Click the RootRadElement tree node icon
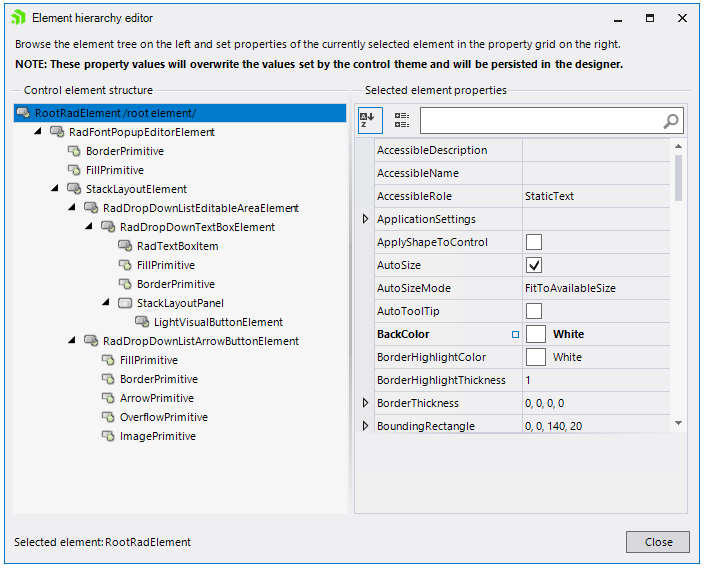705x569 pixels. [23, 113]
